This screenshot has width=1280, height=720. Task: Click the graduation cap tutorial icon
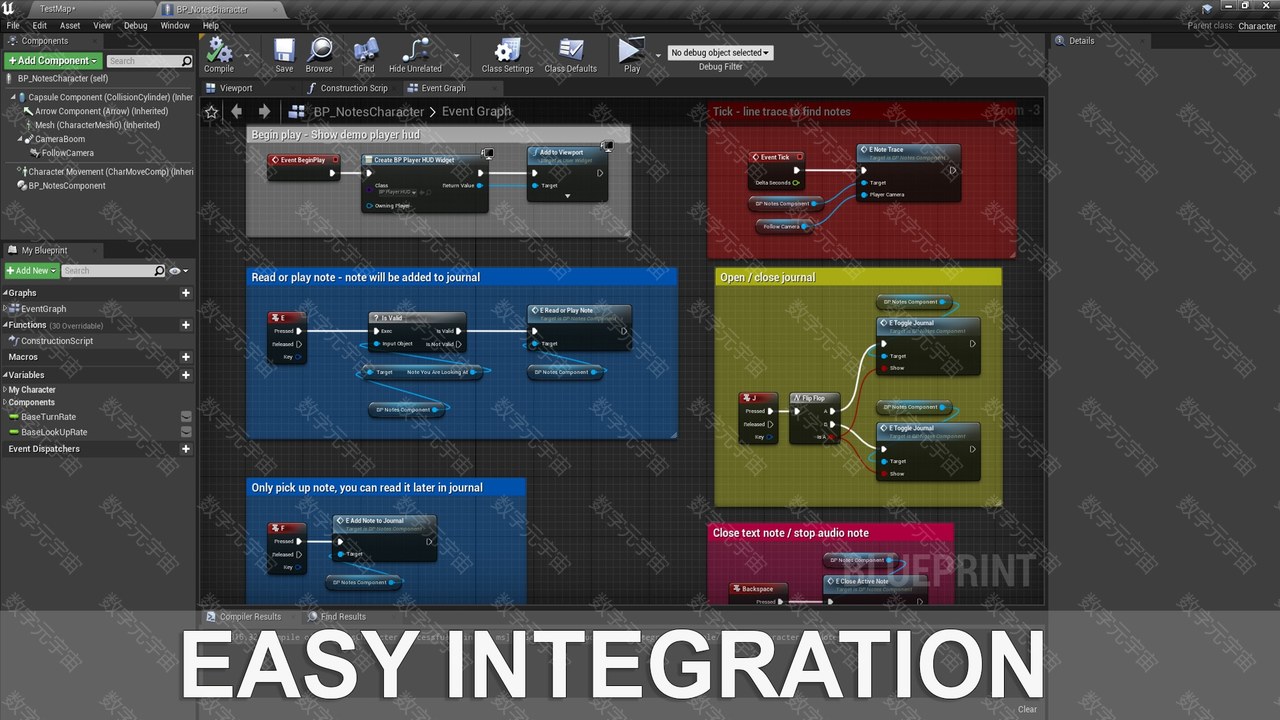pyautogui.click(x=1206, y=8)
